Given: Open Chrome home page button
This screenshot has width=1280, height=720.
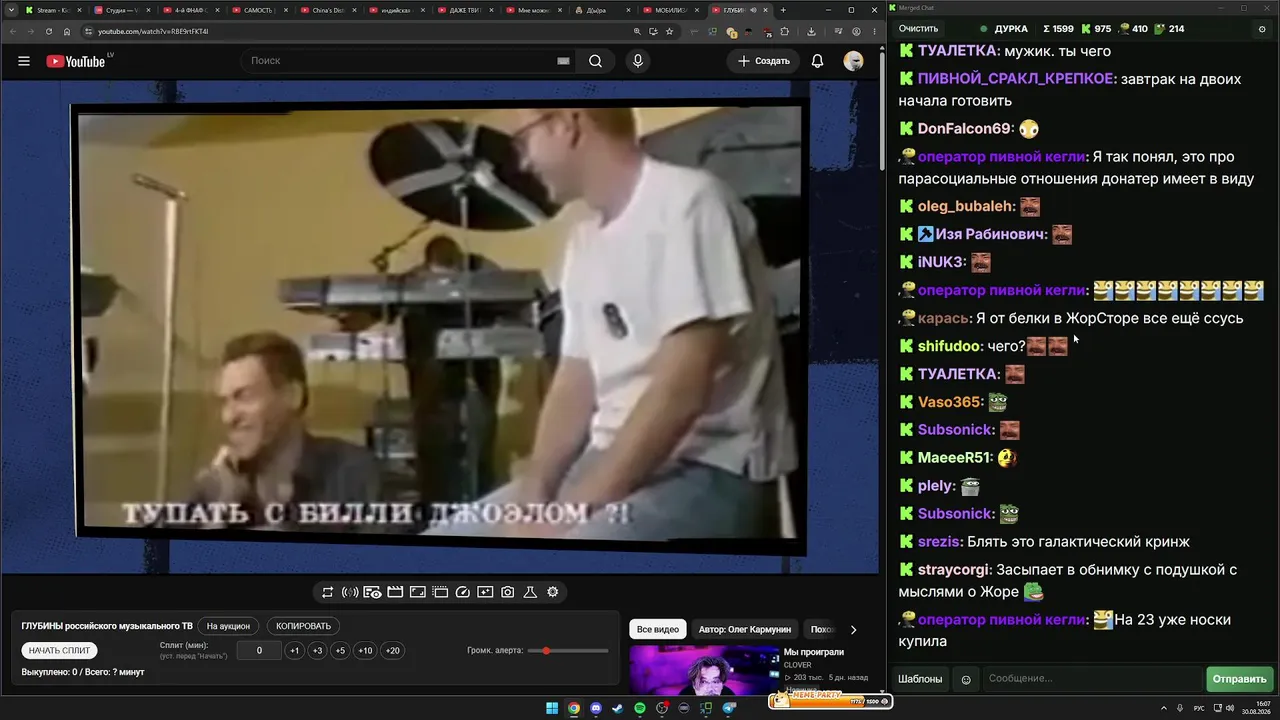Looking at the screenshot, I should pyautogui.click(x=67, y=31).
